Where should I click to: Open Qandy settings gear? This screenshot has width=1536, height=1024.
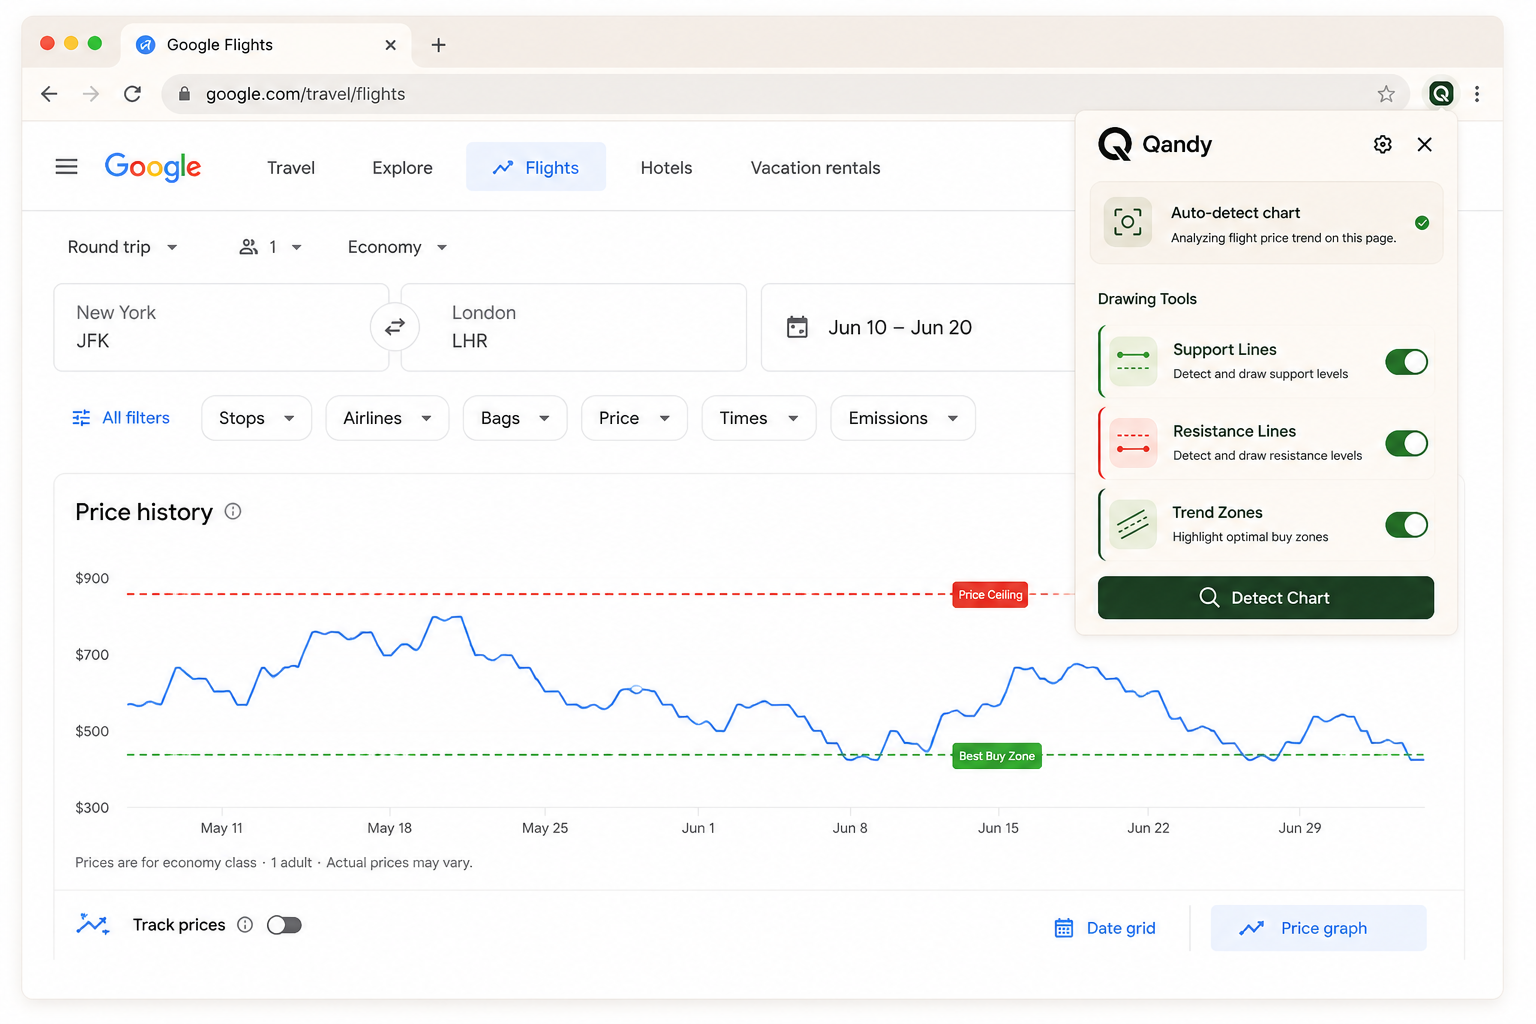click(1383, 145)
